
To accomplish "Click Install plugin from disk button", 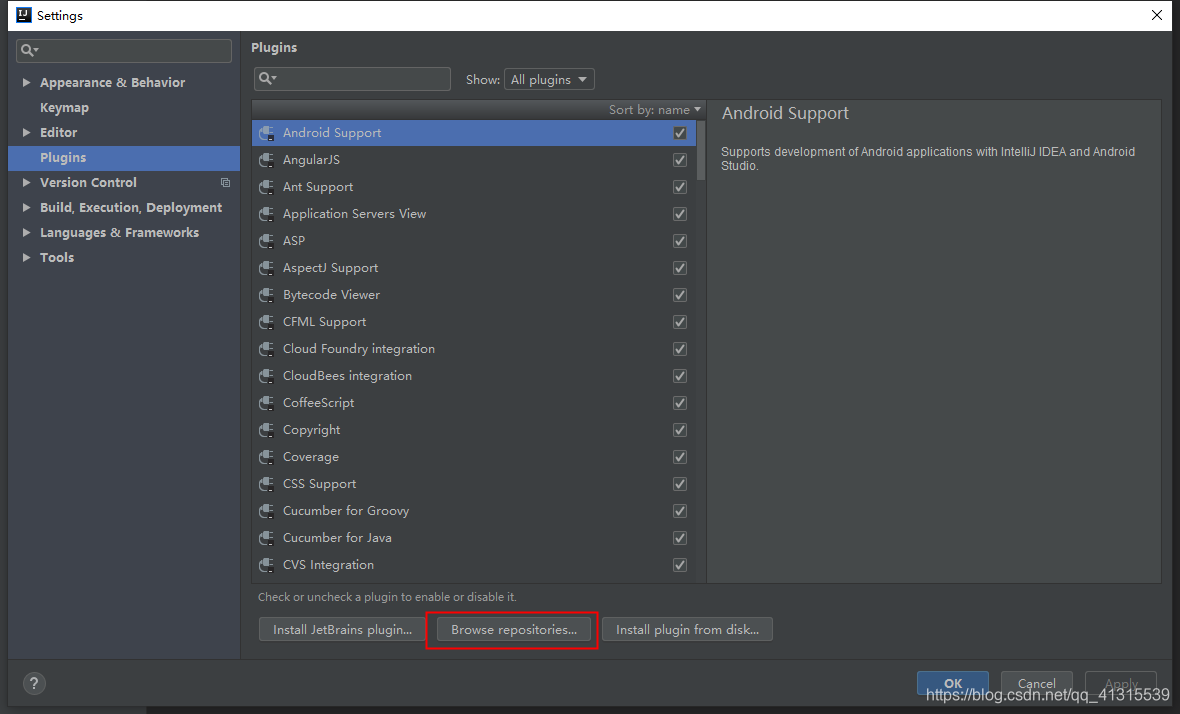I will click(x=687, y=630).
